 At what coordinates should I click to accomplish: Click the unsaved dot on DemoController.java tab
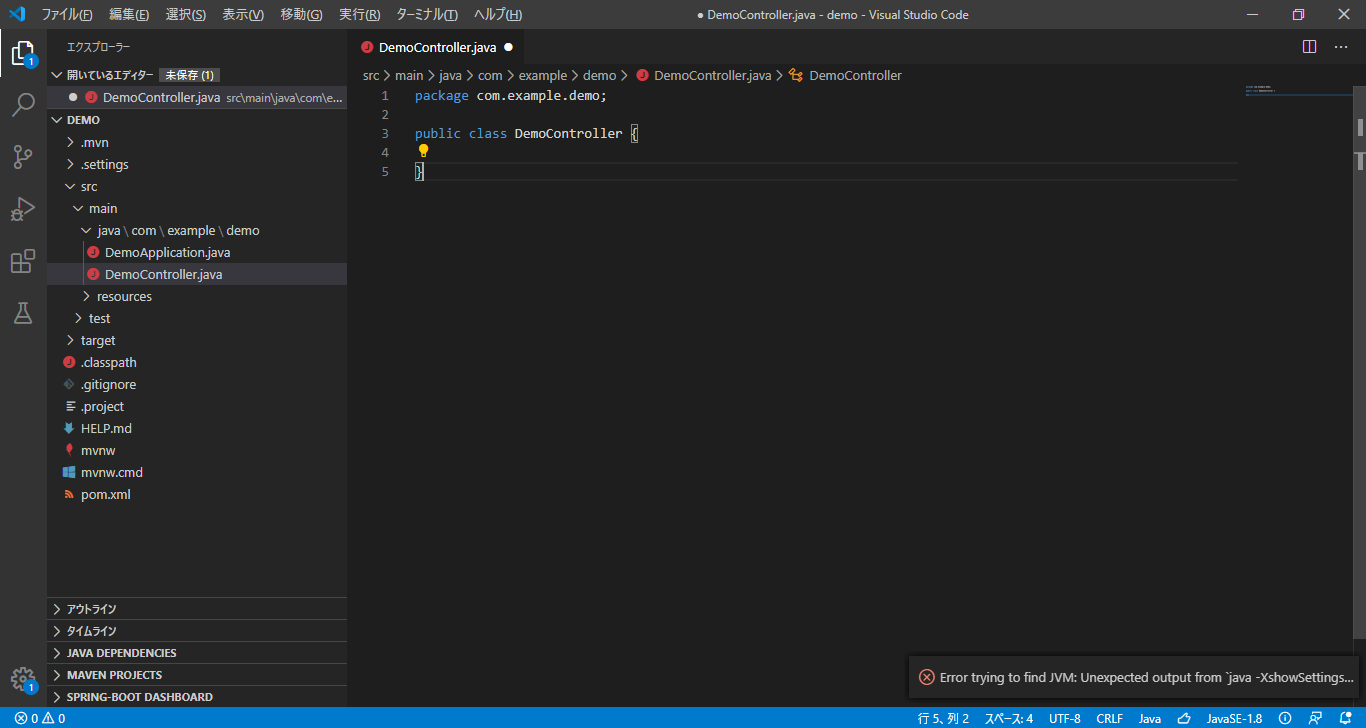point(508,47)
